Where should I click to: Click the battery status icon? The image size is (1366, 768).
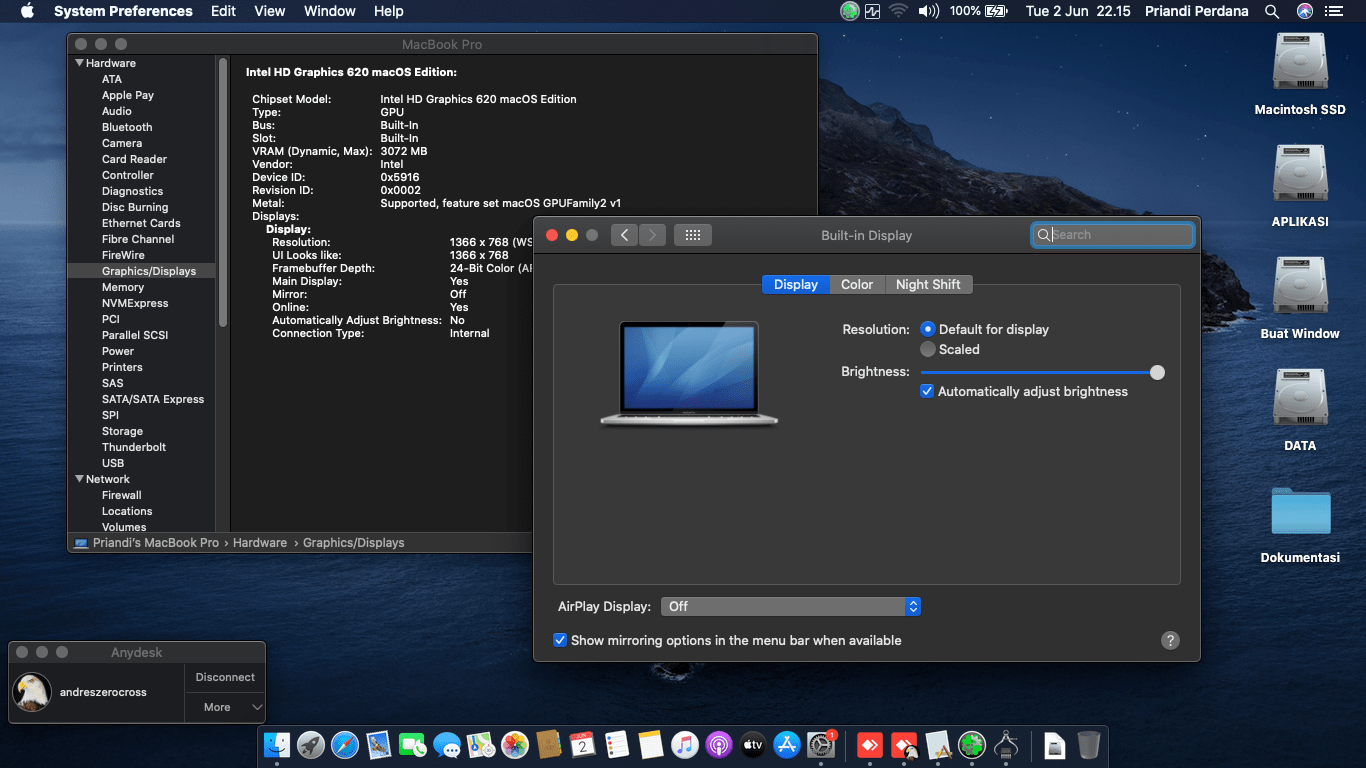point(996,11)
